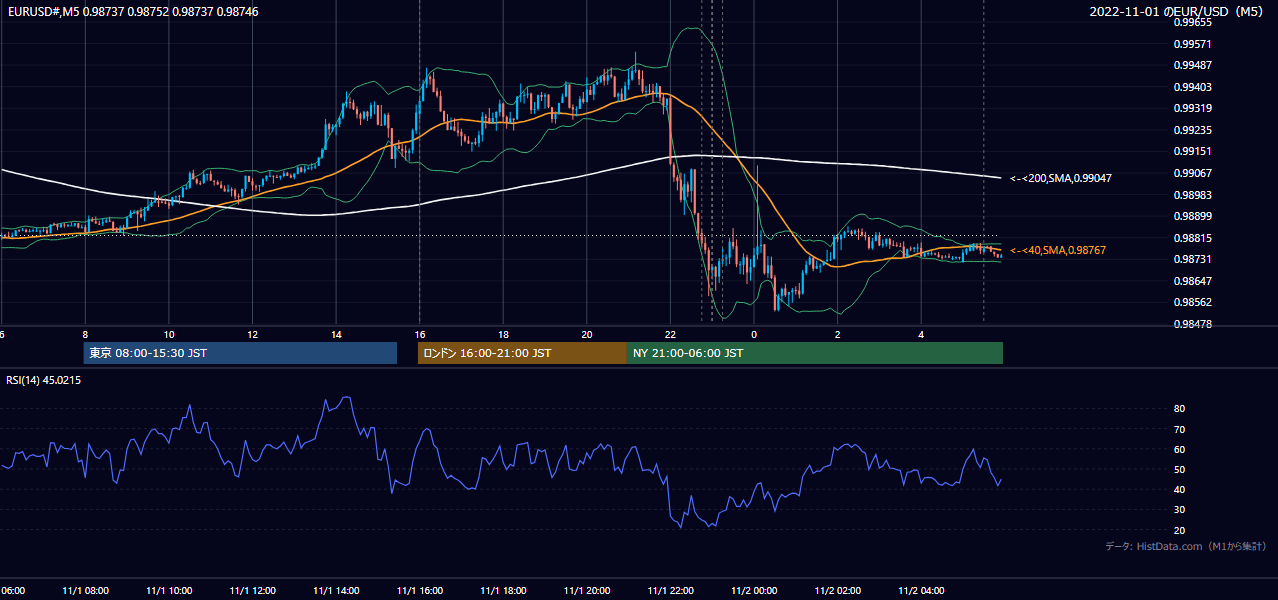Click bottom time label 11/1 20:00

tap(587, 591)
